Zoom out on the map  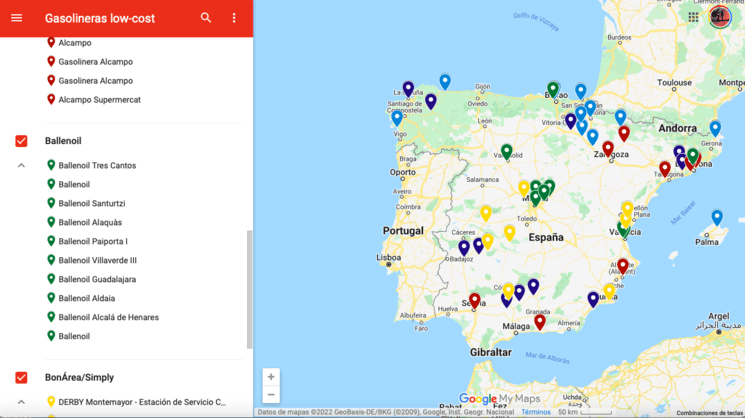click(271, 395)
